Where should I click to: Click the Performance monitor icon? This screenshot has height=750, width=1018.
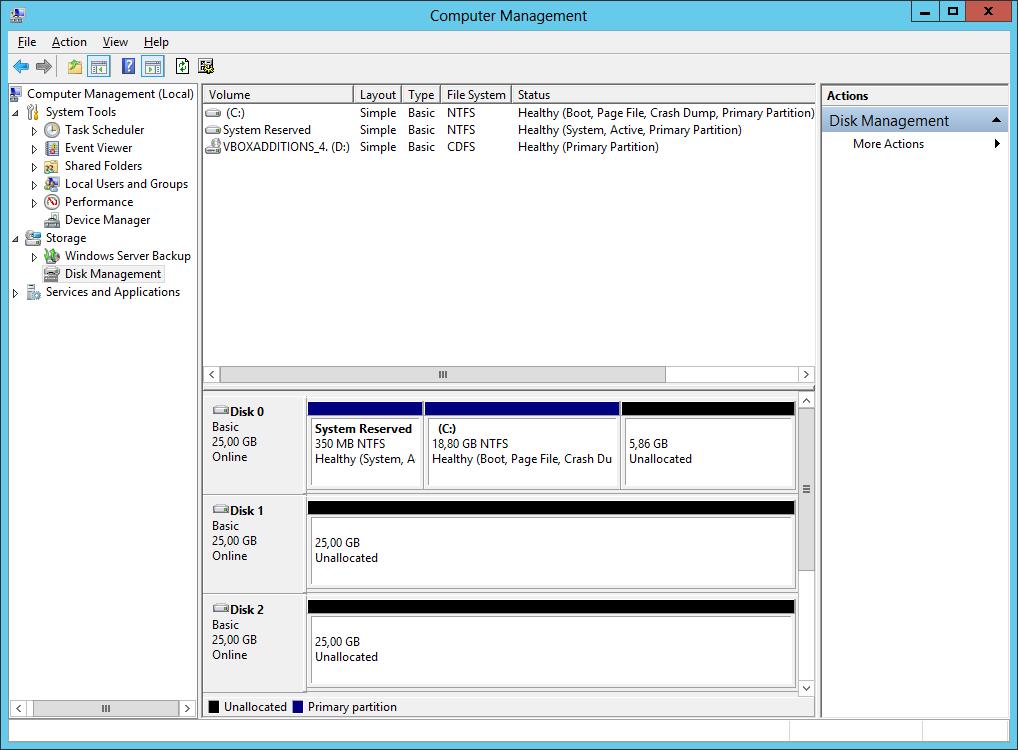pos(52,202)
